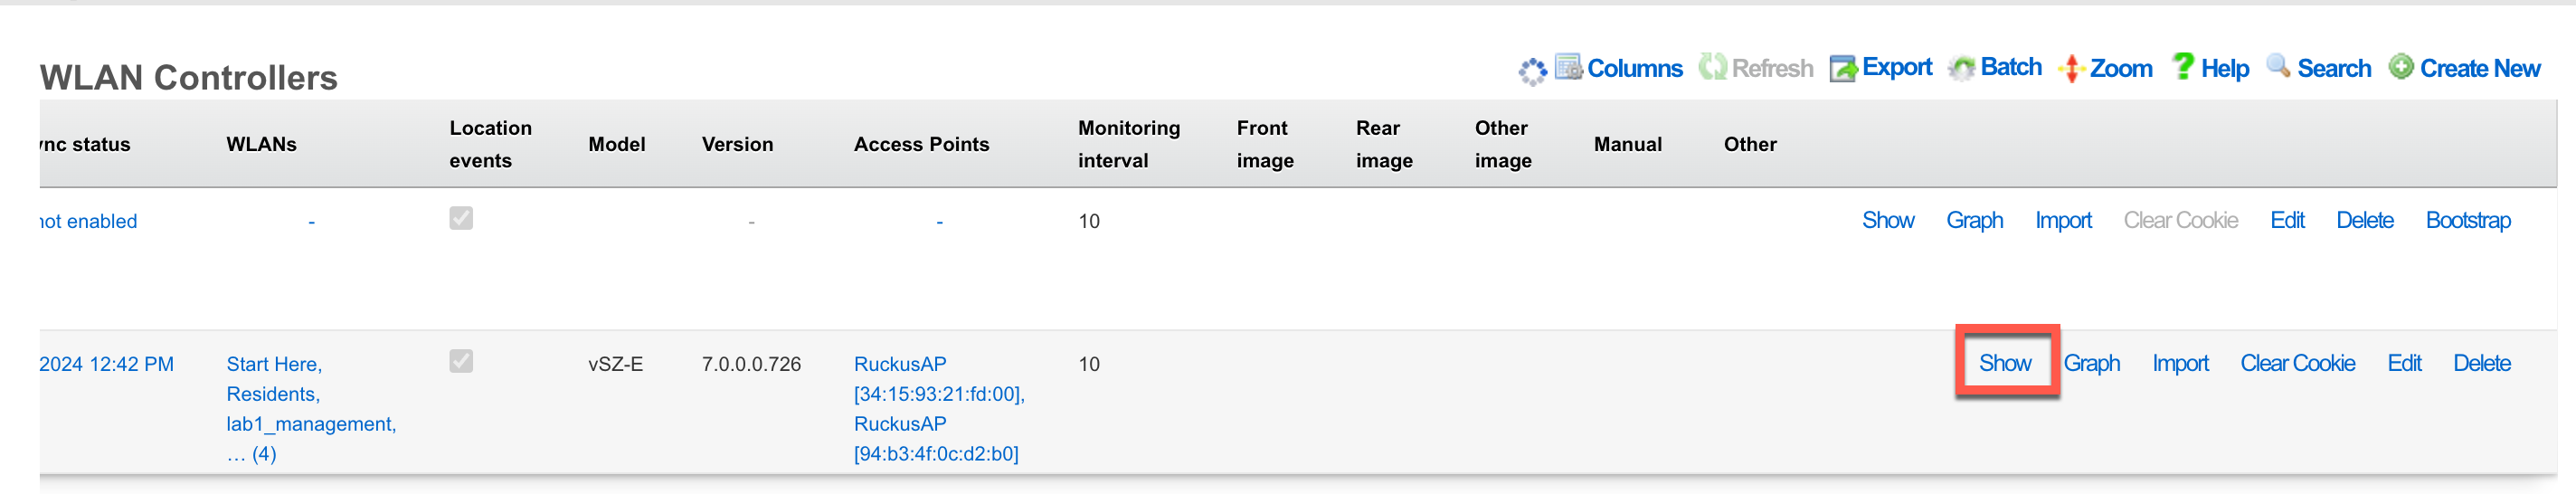Click the green Help question mark icon
The width and height of the screenshot is (2576, 494).
[x=2183, y=66]
